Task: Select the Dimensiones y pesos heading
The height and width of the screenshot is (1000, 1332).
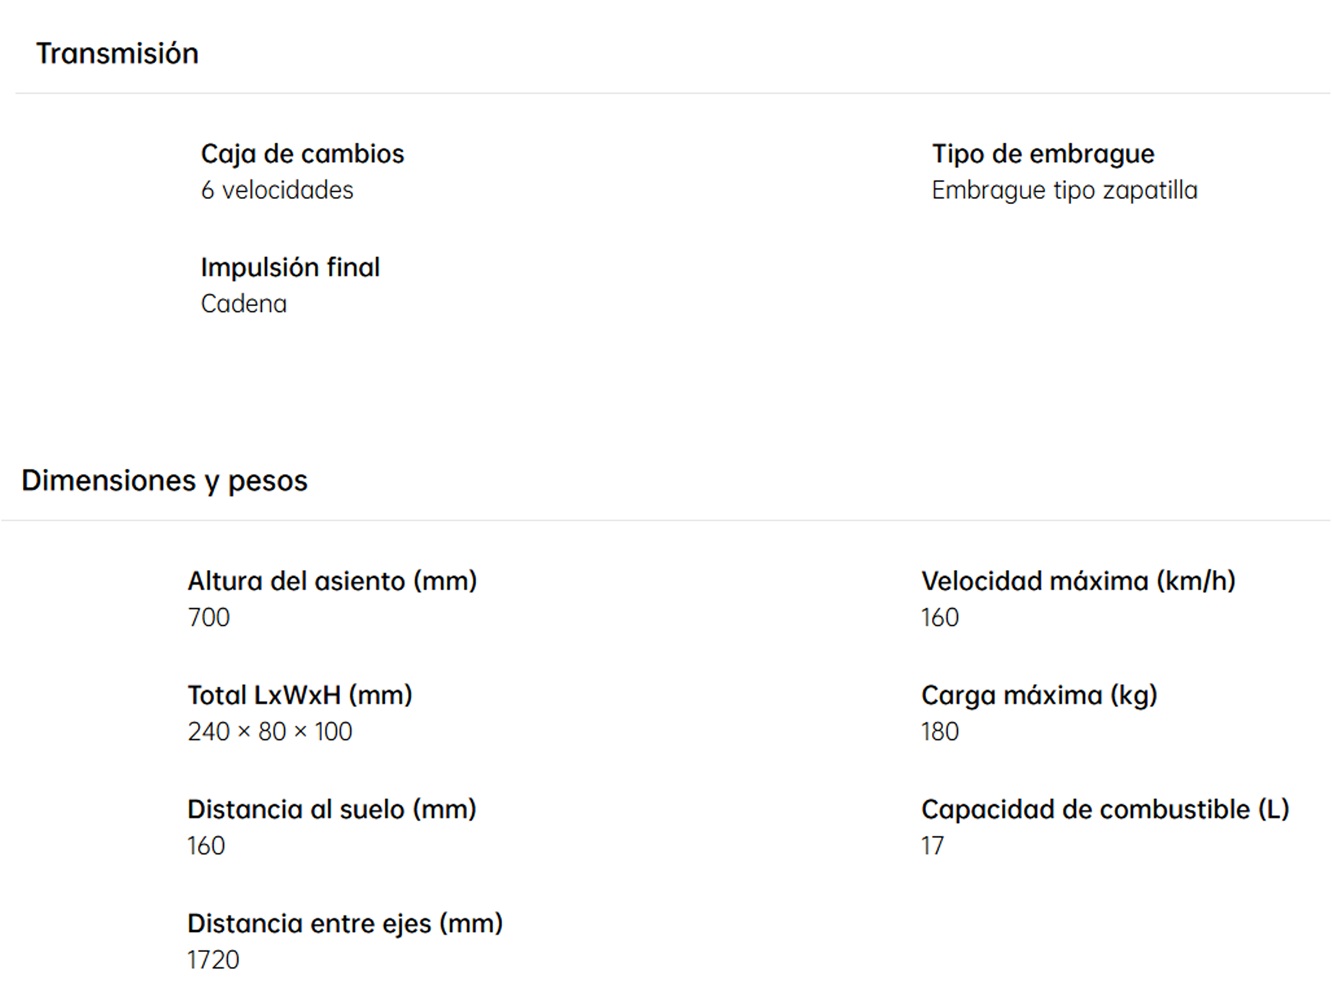Action: click(x=164, y=481)
